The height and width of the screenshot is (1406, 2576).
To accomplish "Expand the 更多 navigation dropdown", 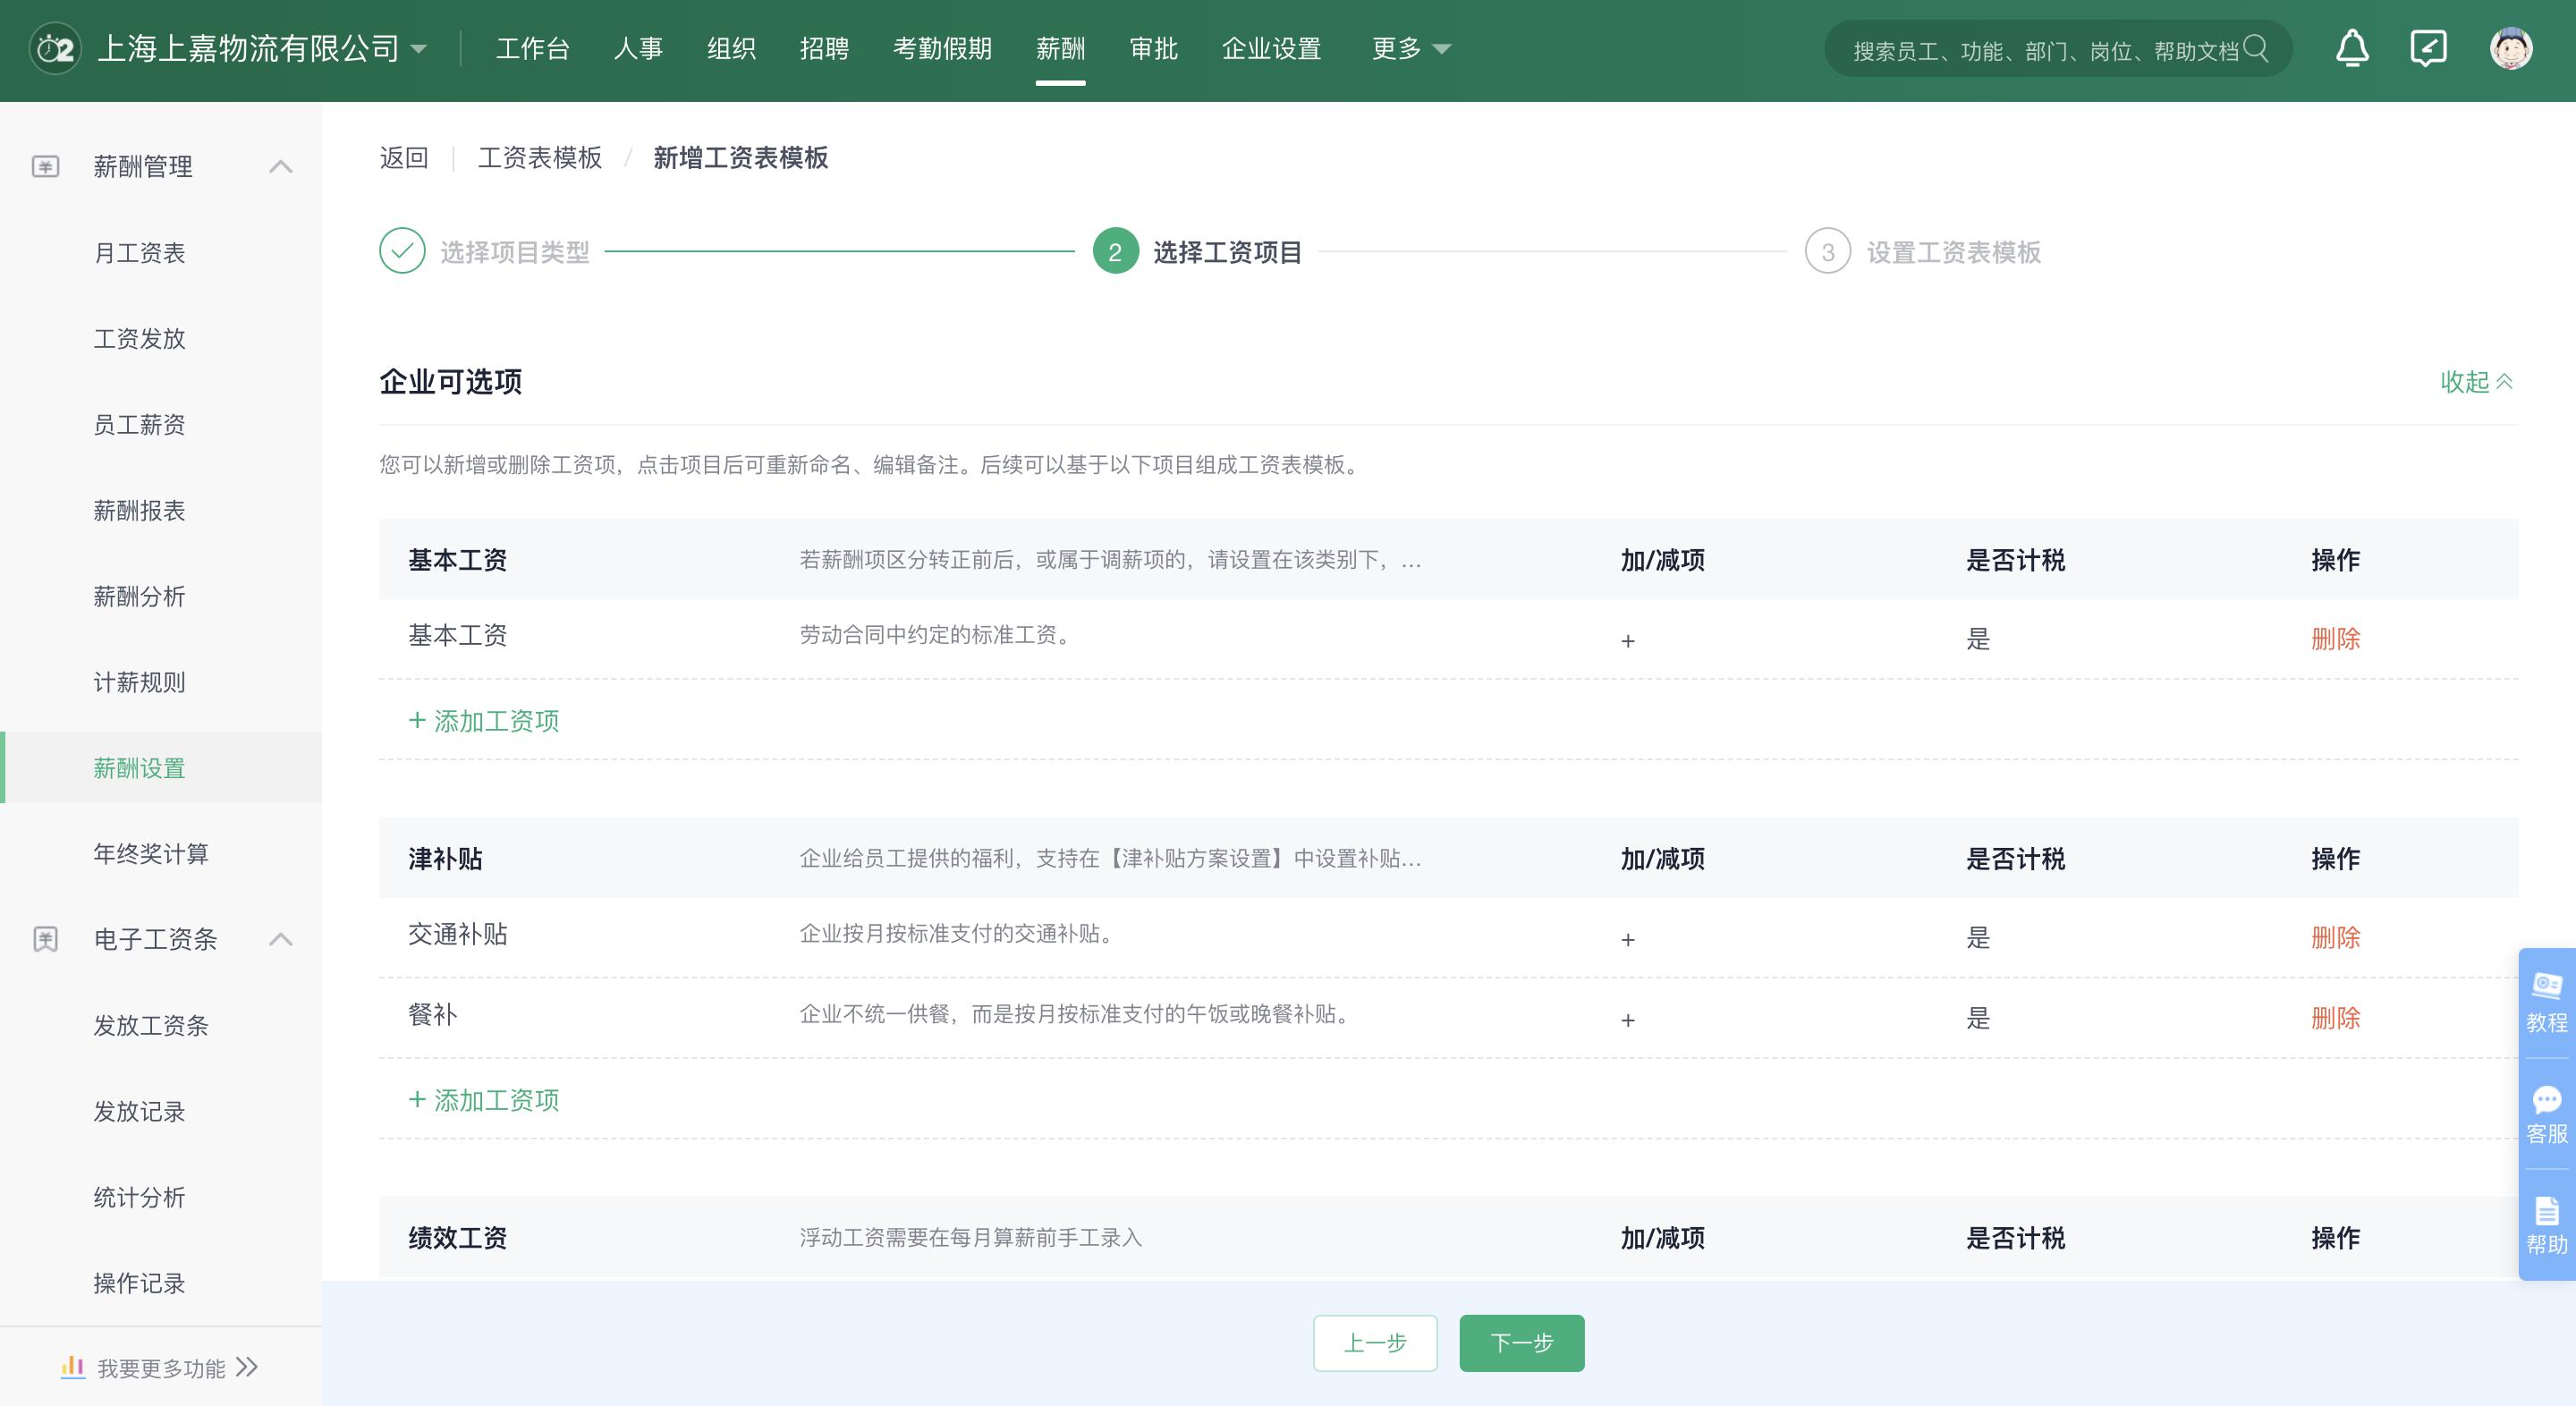I will [1408, 48].
